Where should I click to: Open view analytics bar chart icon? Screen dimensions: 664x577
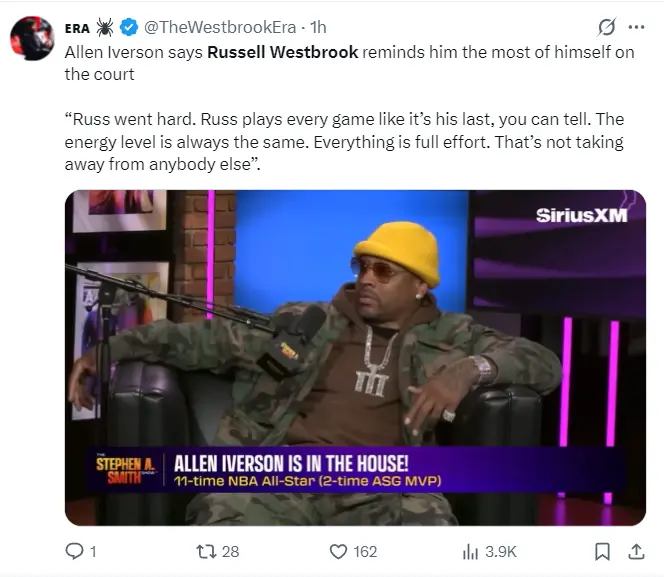(x=470, y=552)
